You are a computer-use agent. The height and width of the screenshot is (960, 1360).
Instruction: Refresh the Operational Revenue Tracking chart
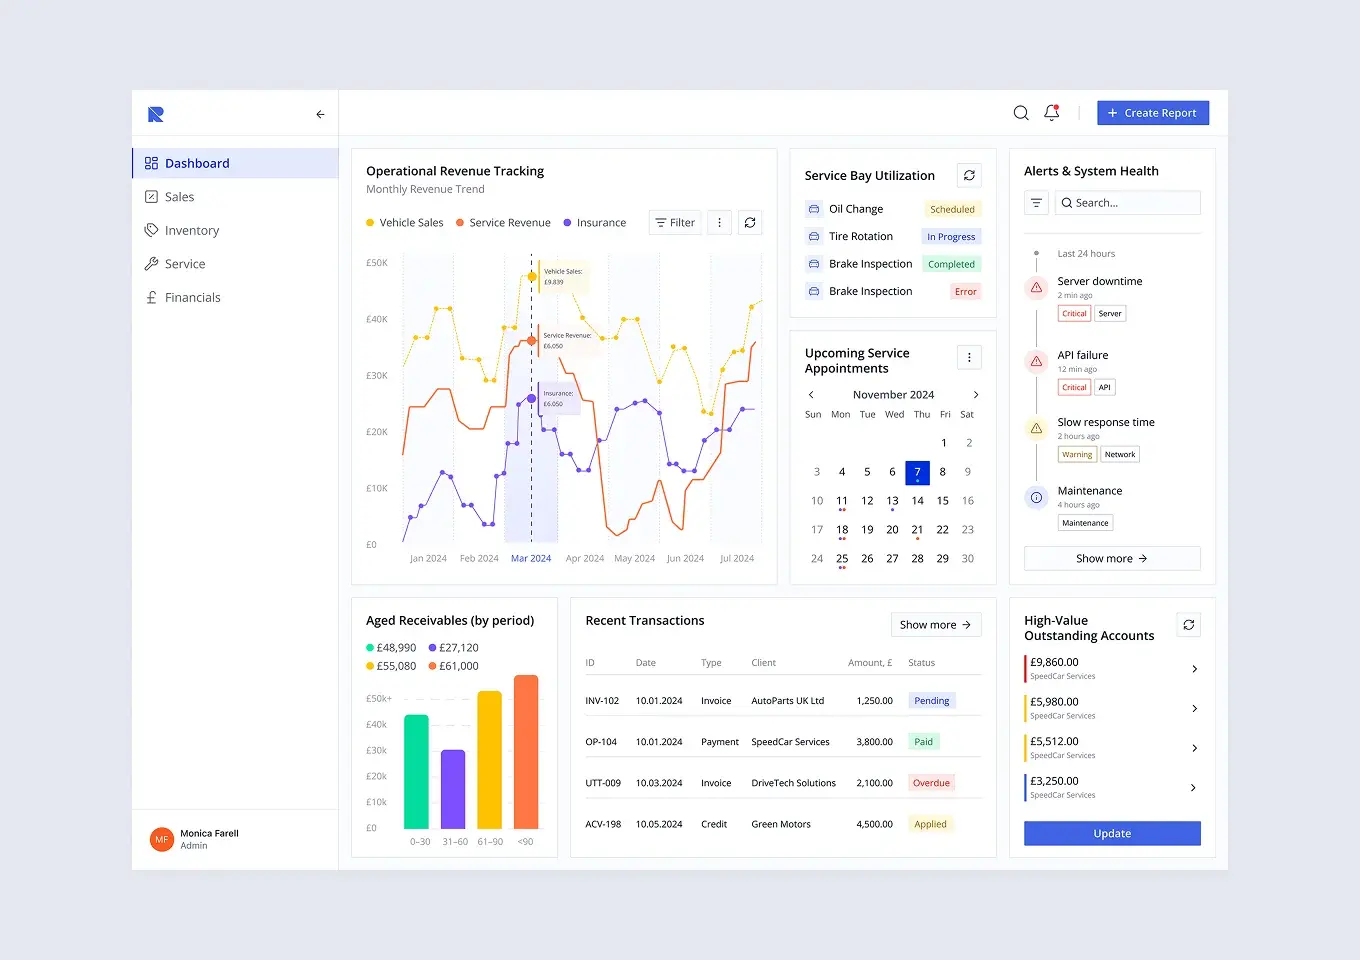point(750,223)
